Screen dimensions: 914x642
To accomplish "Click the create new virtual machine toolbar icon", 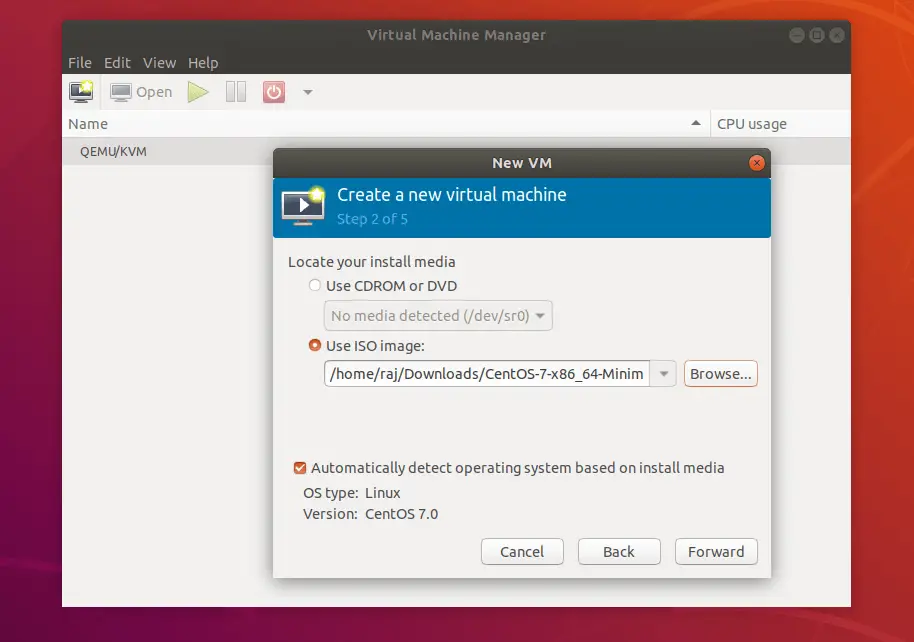I will [x=81, y=92].
